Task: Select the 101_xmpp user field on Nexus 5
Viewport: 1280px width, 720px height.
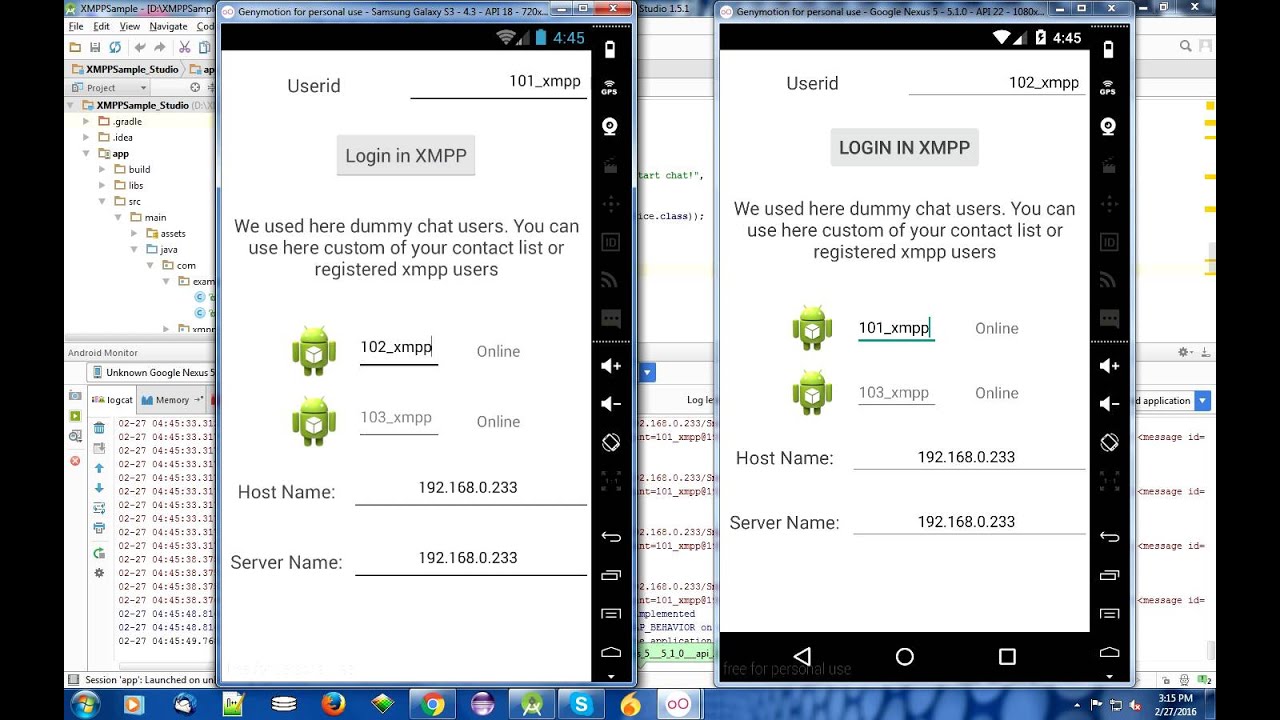Action: click(896, 328)
